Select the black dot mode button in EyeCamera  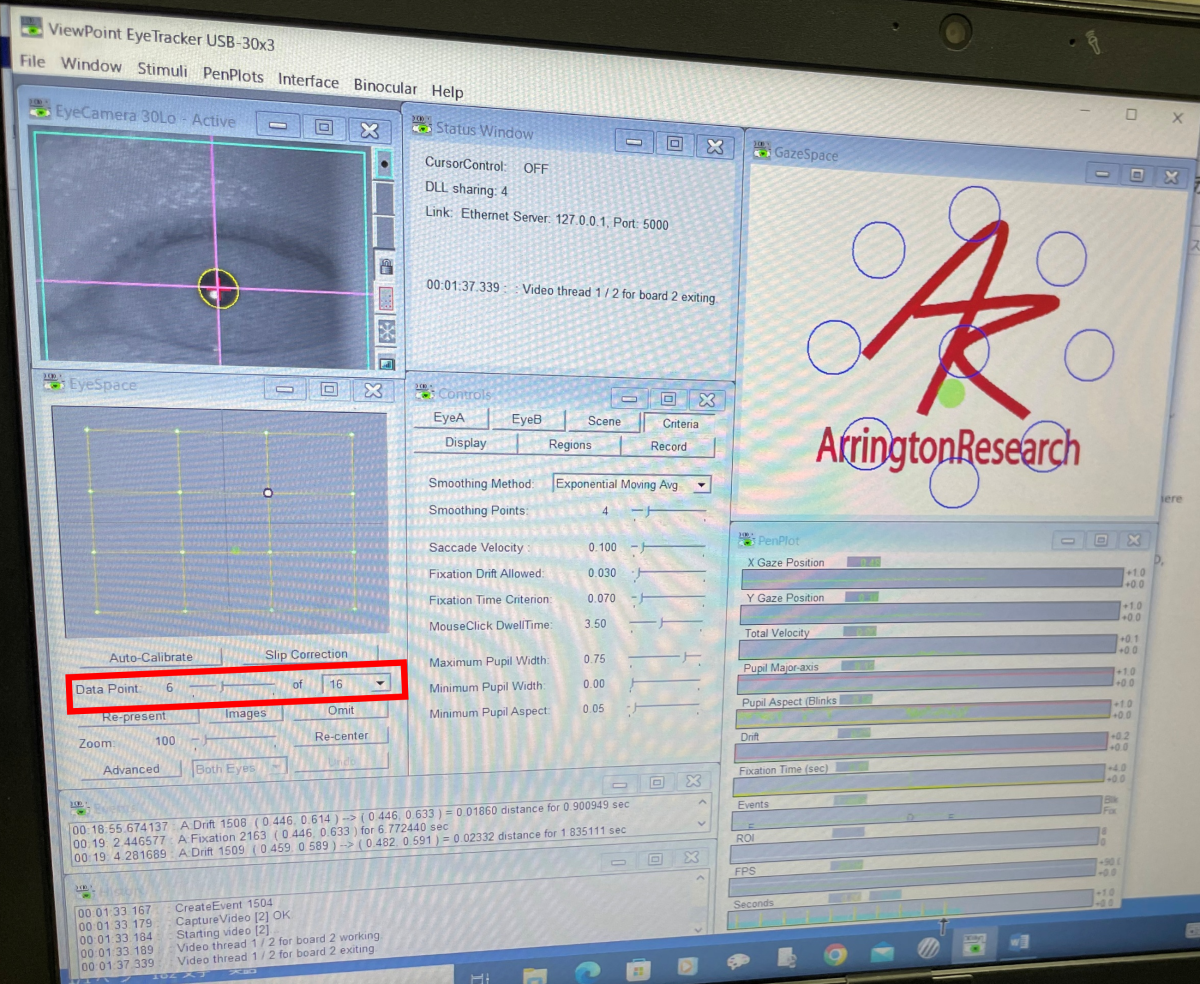pyautogui.click(x=384, y=162)
